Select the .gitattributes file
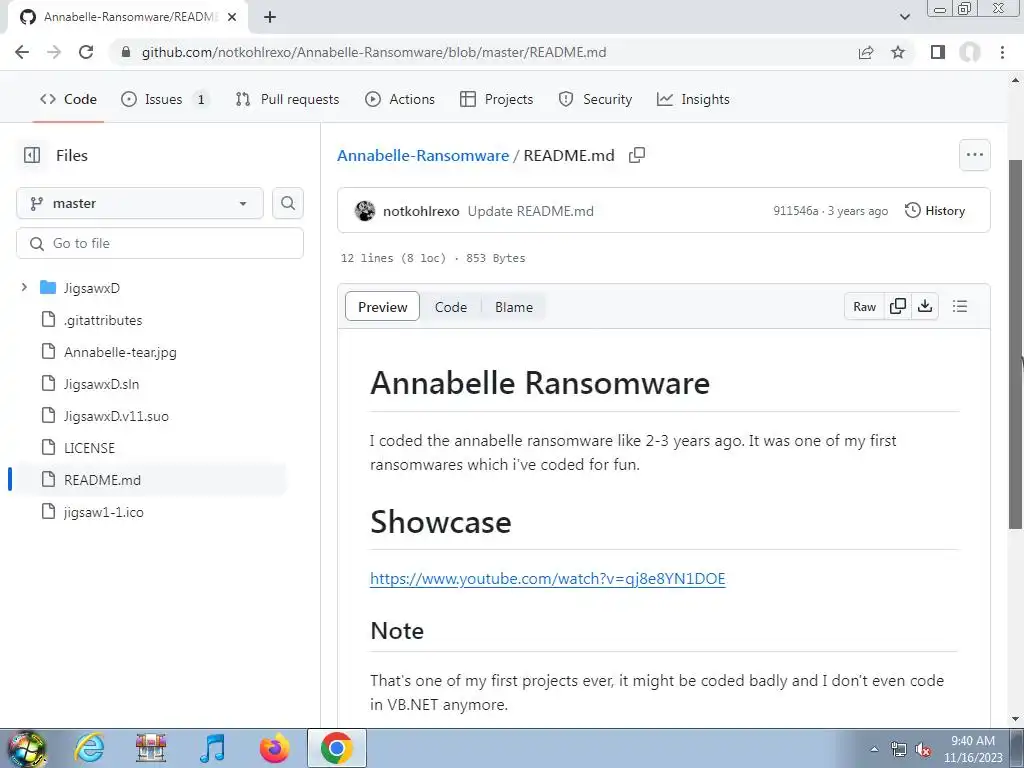The height and width of the screenshot is (768, 1024). point(103,320)
